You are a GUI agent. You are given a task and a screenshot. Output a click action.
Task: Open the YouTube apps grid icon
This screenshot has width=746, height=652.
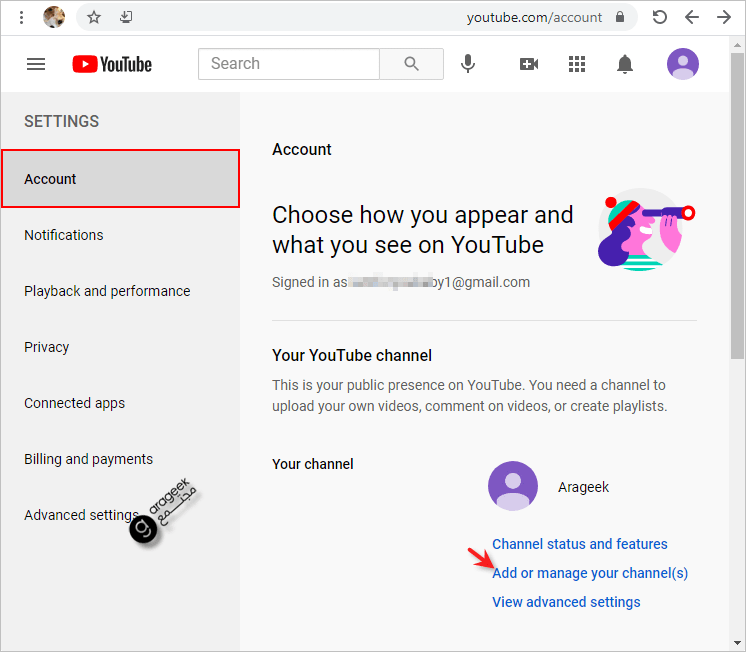577,64
